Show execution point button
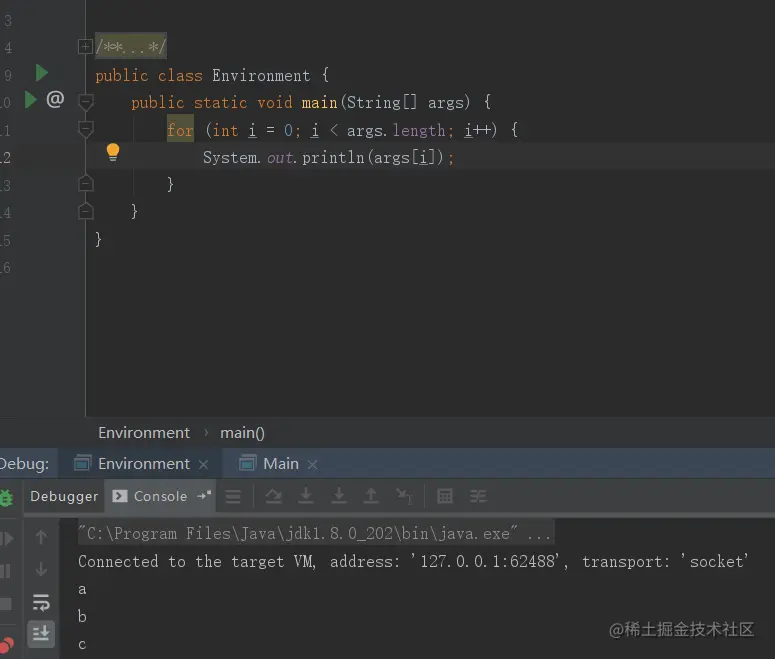The width and height of the screenshot is (775, 659). coord(233,496)
